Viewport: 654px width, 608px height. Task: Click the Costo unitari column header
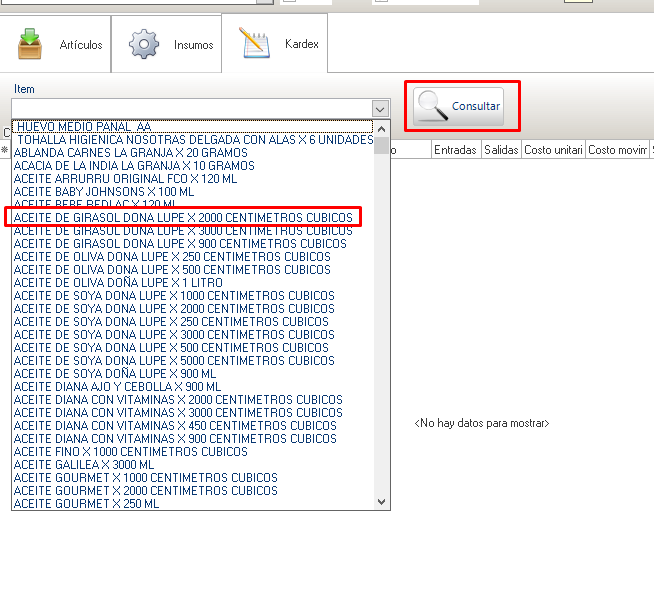553,149
